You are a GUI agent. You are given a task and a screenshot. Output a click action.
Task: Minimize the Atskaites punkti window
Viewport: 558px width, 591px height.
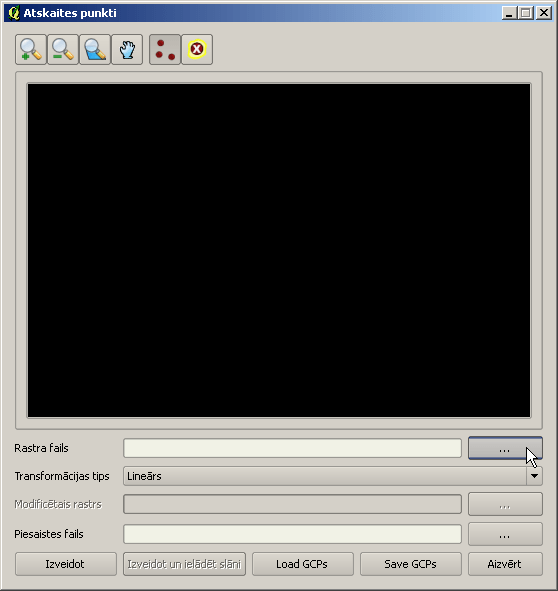[510, 13]
